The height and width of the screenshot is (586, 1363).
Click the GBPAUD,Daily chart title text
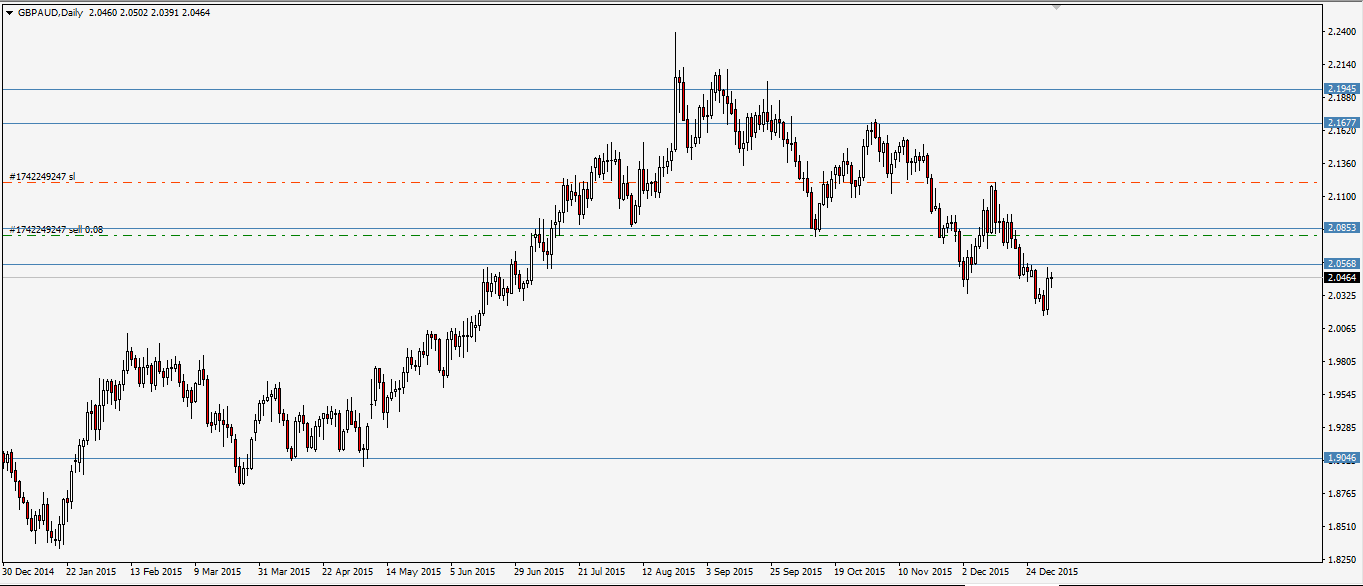tap(50, 13)
